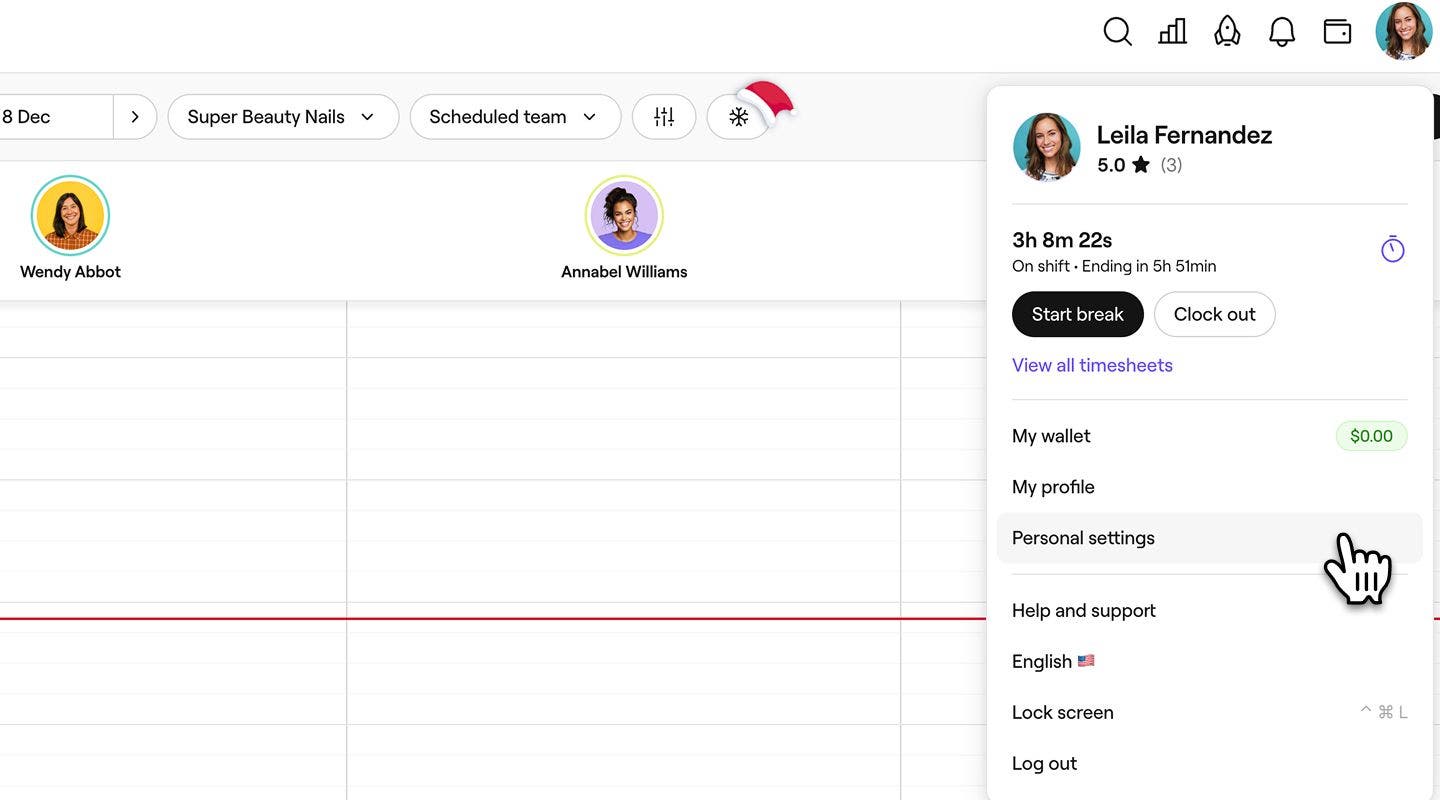Select English language option
This screenshot has width=1440, height=800.
tap(1053, 661)
